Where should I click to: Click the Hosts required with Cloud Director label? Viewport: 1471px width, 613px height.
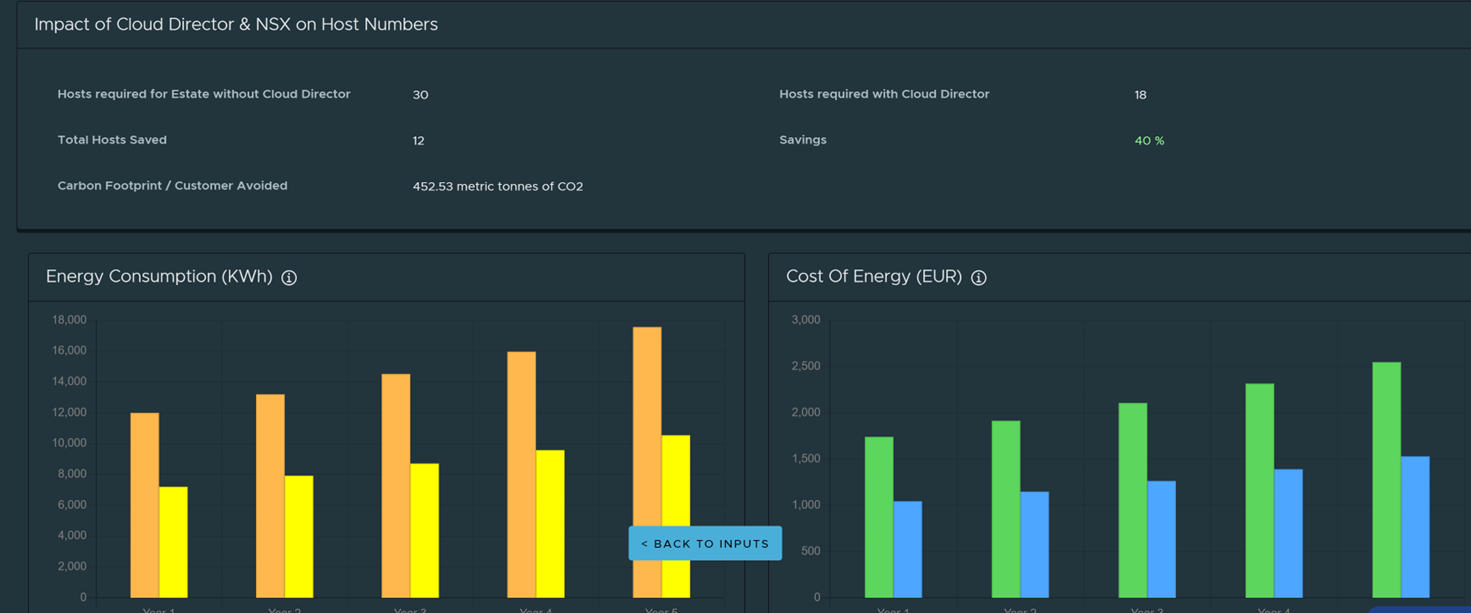tap(884, 94)
